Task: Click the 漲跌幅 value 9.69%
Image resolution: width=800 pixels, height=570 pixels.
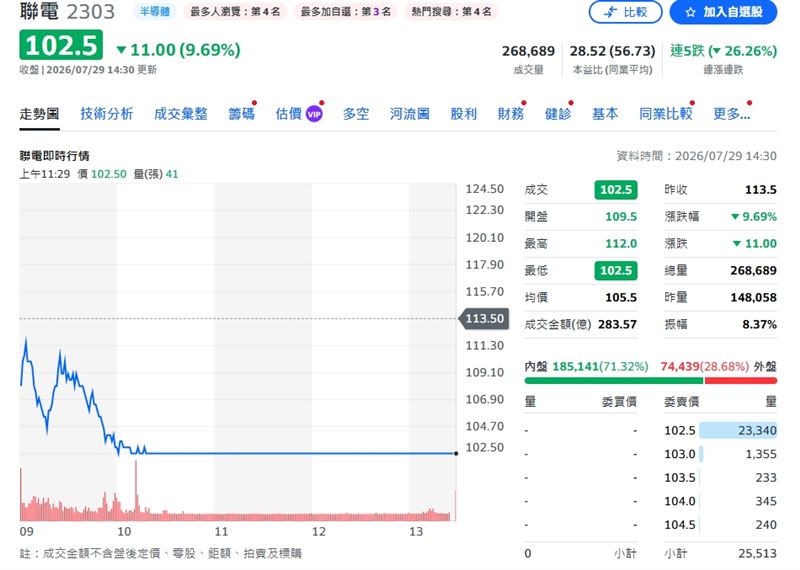Action: pos(754,216)
